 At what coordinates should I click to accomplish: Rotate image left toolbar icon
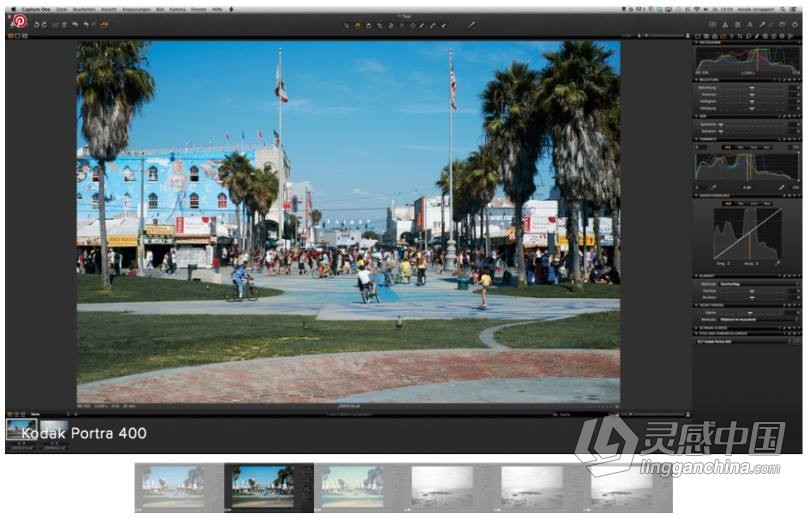37,25
